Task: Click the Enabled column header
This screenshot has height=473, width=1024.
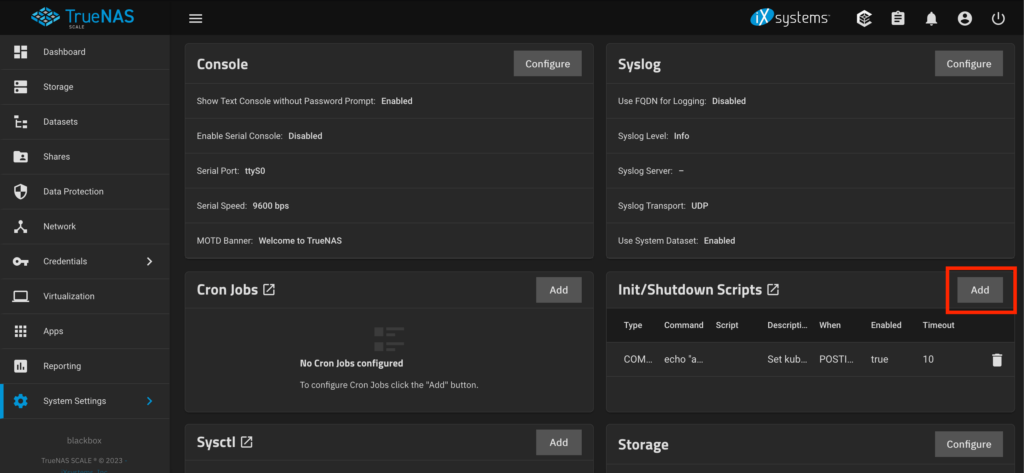Action: click(x=886, y=325)
